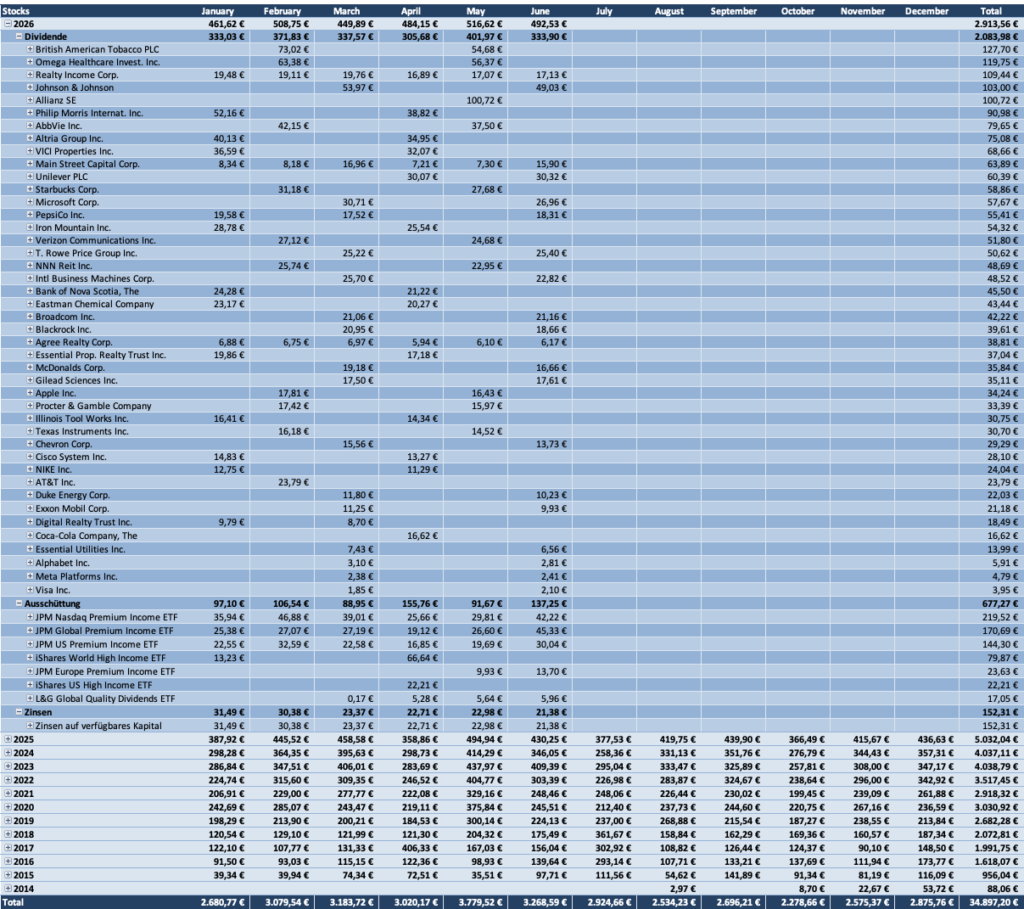Expand Omega Healthcare Invest. Inc. row

30,62
